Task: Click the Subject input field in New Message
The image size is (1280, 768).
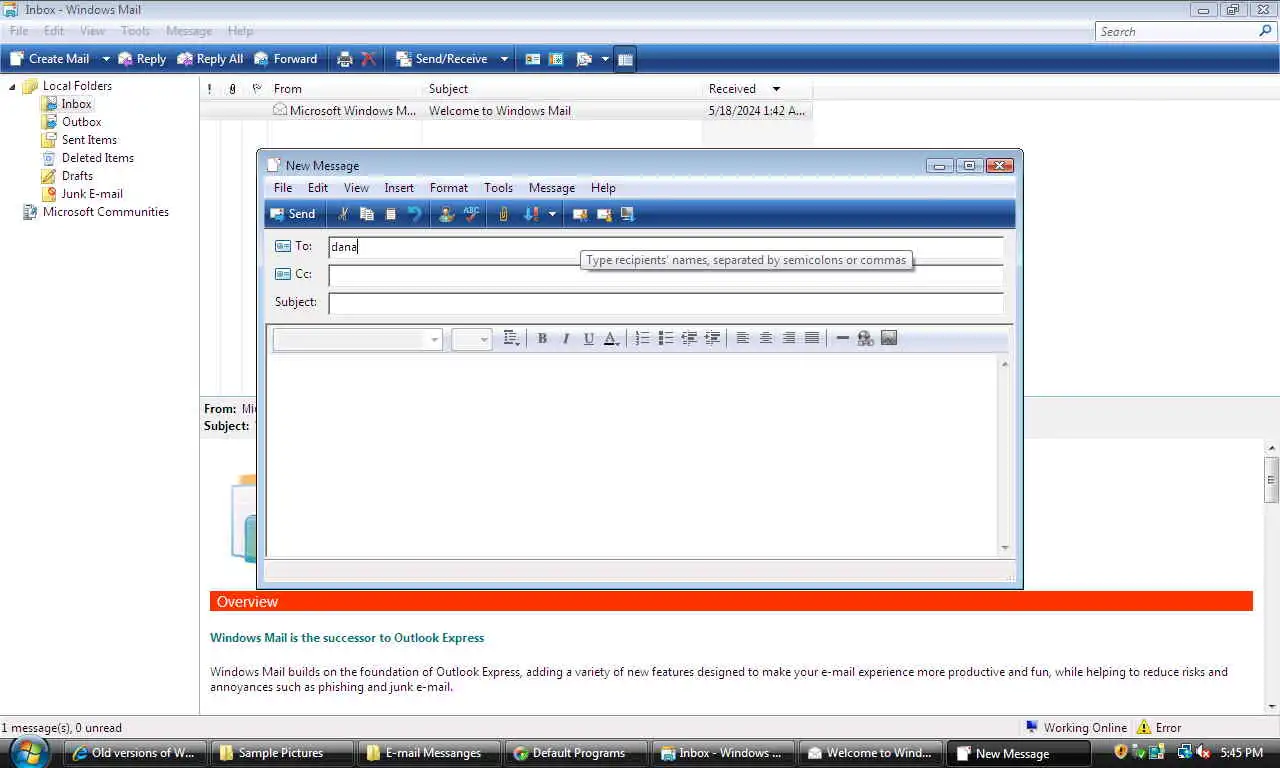Action: coord(666,303)
